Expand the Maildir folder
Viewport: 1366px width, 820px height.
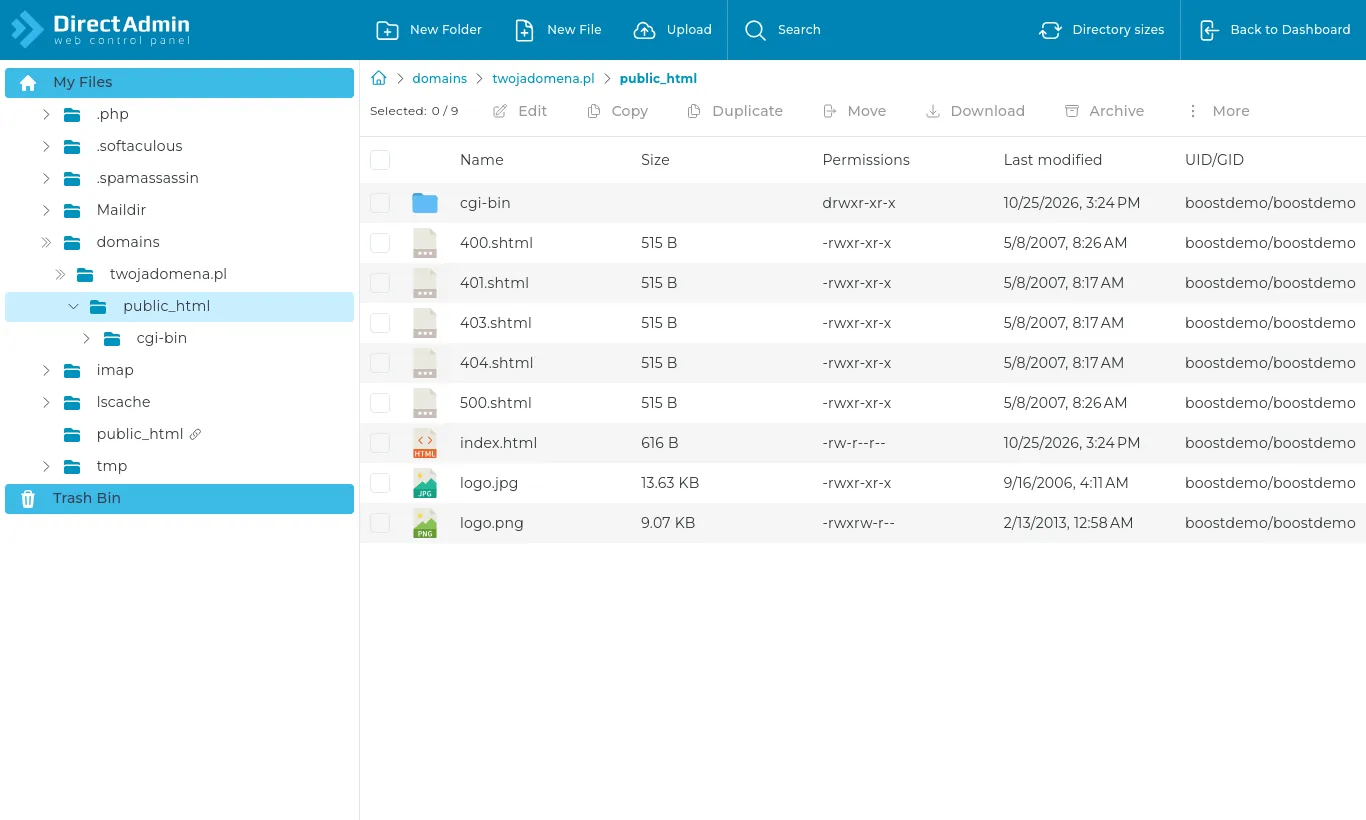point(46,210)
